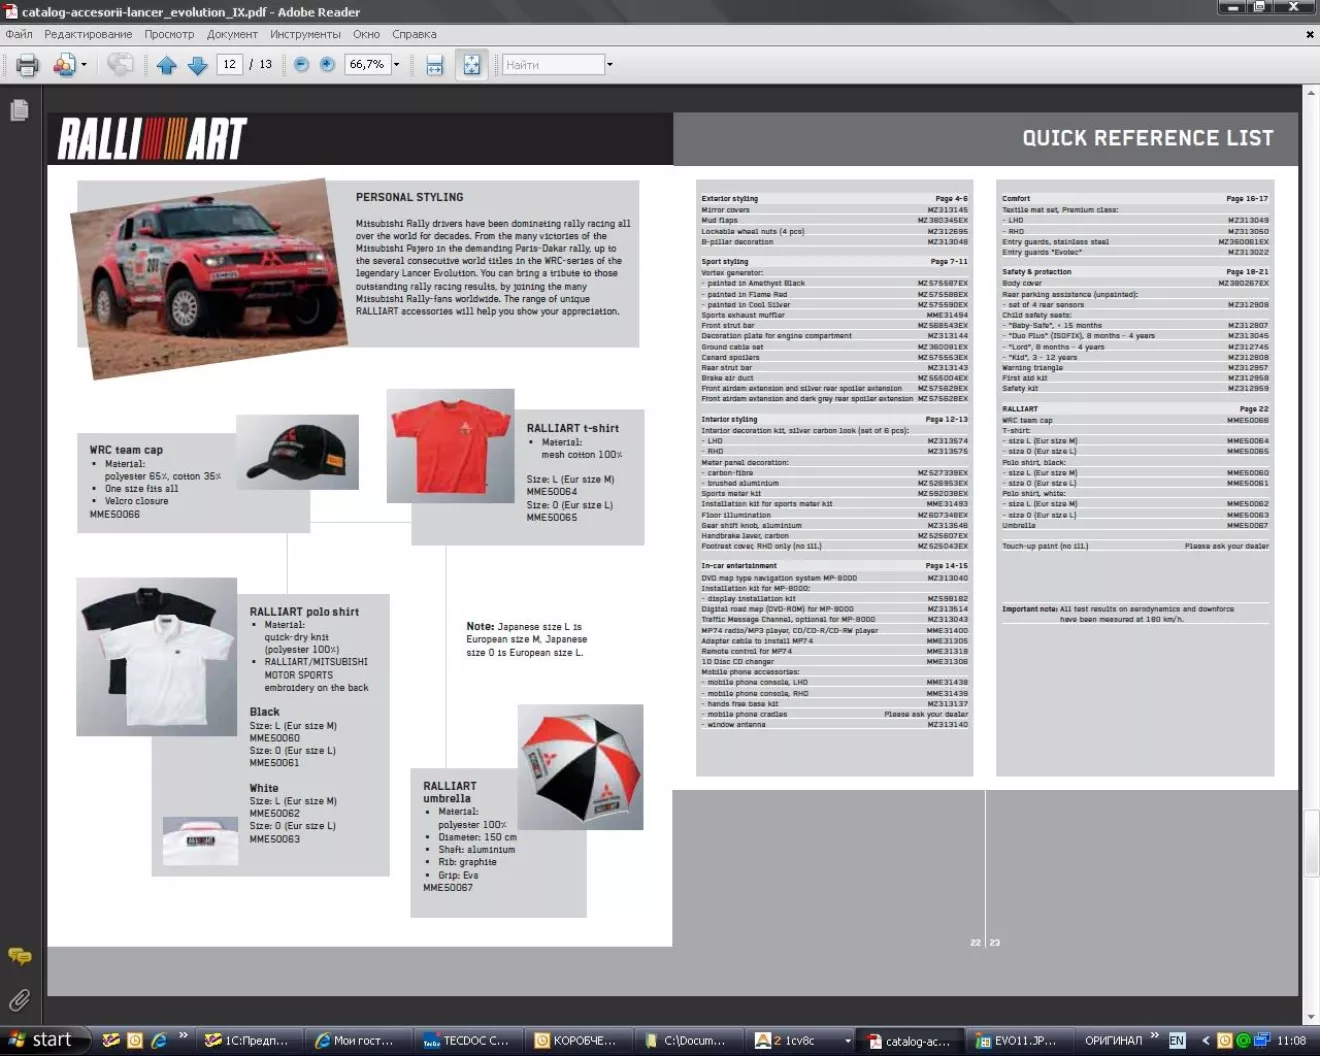This screenshot has width=1320, height=1056.
Task: Go to previous page with up arrow
Action: [166, 65]
